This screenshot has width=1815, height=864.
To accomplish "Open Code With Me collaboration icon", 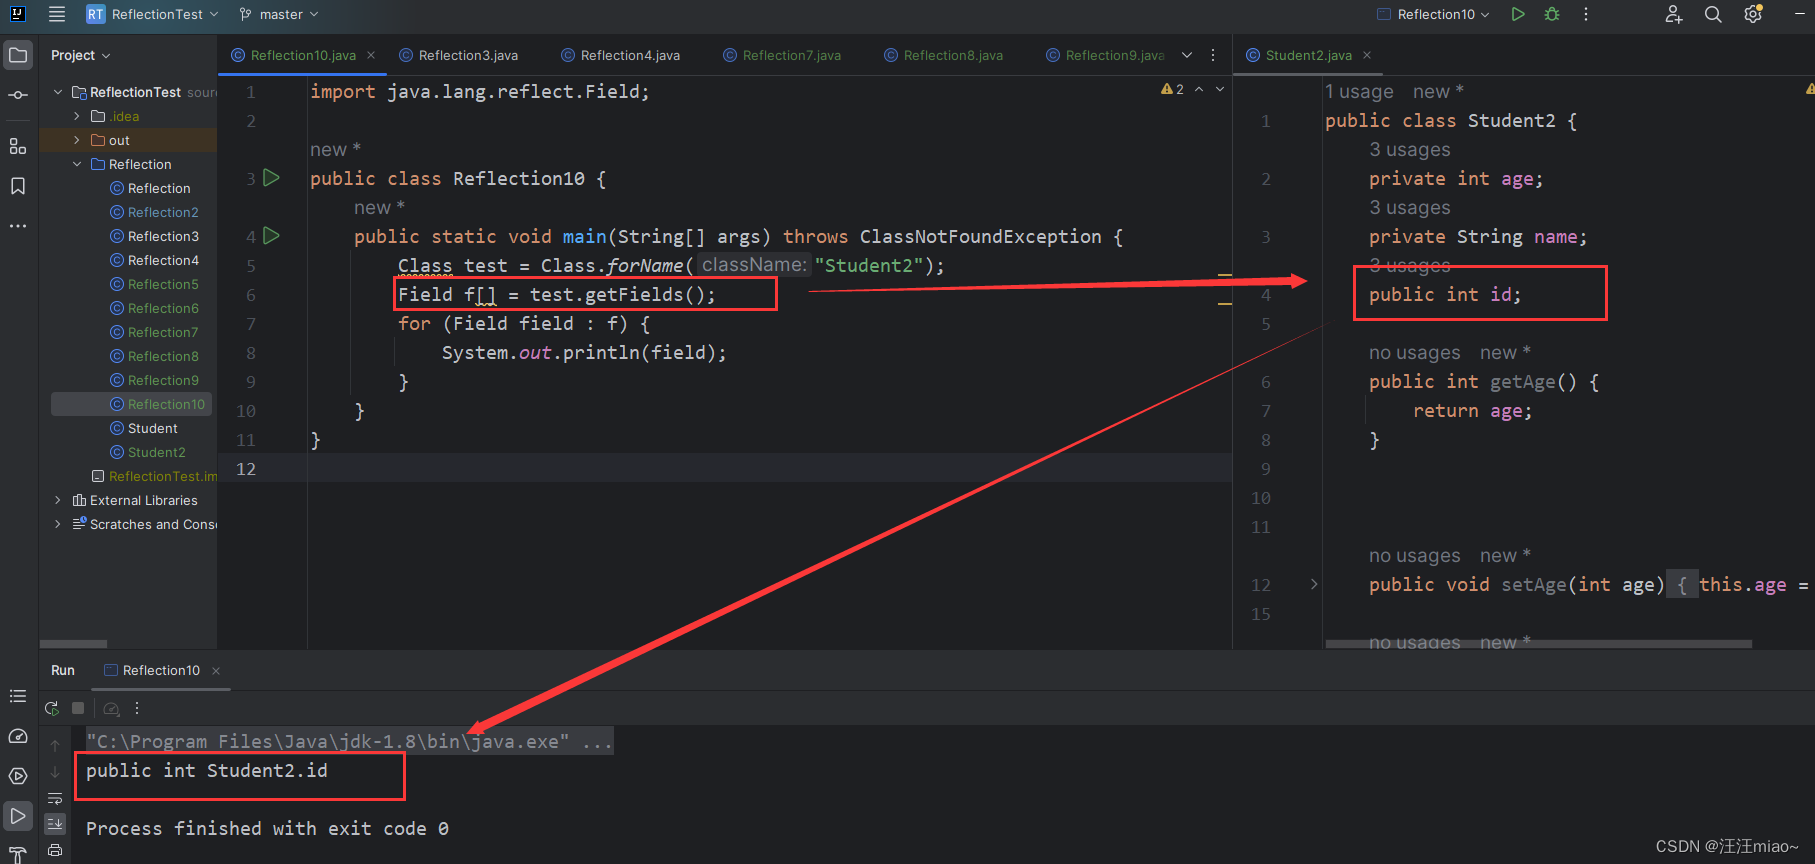I will point(1673,14).
